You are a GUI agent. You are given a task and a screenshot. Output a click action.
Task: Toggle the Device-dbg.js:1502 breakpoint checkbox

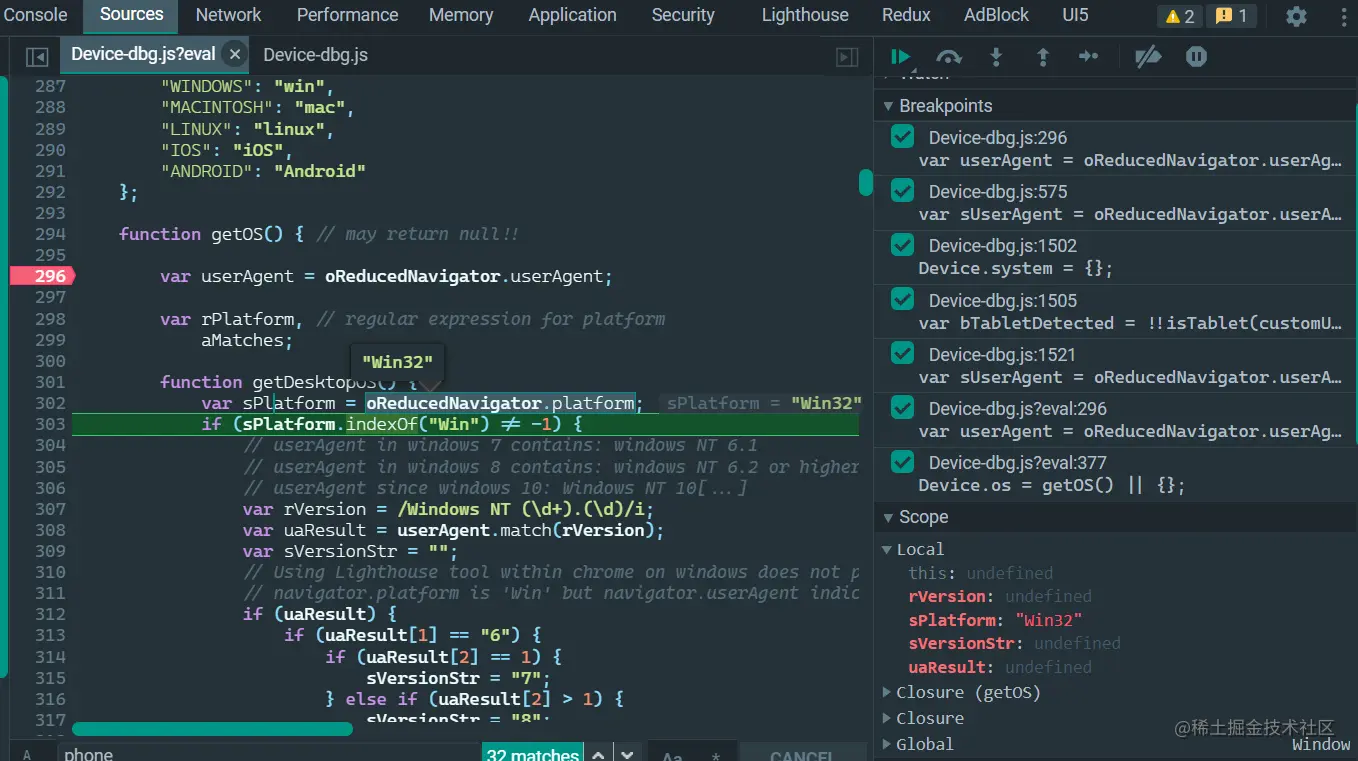tap(903, 245)
